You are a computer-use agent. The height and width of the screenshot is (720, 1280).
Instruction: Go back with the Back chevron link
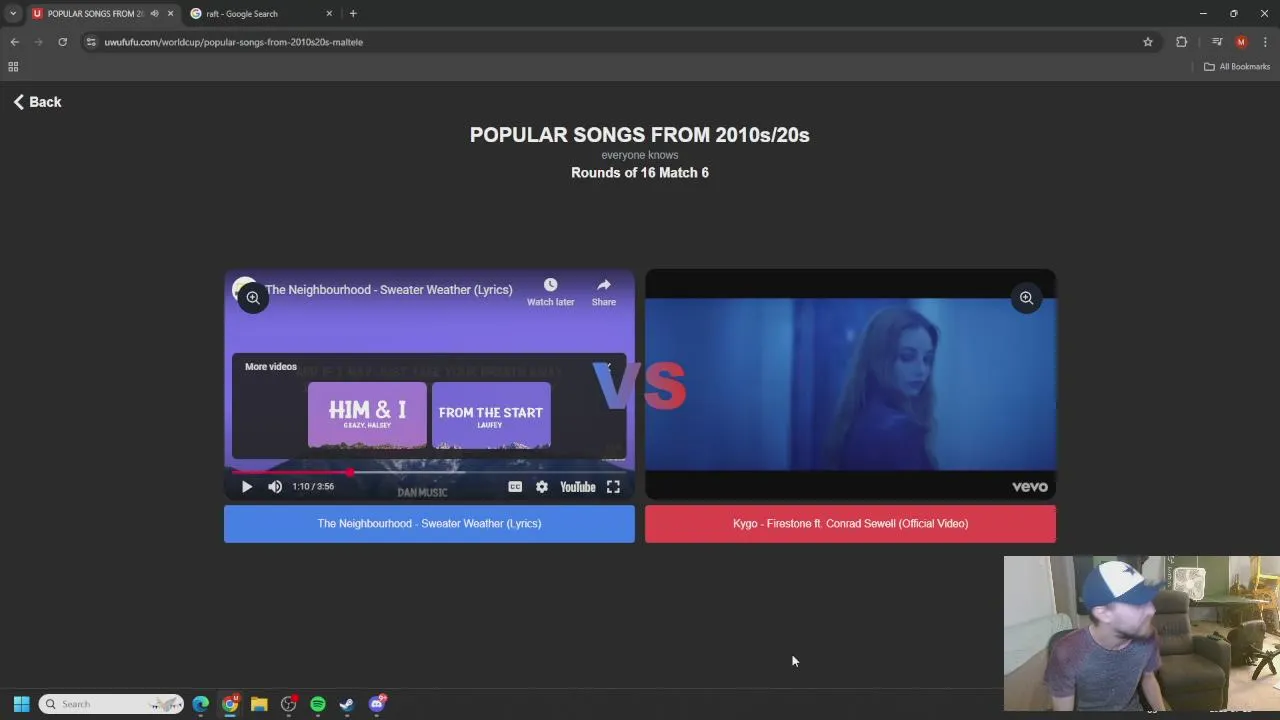pos(37,102)
